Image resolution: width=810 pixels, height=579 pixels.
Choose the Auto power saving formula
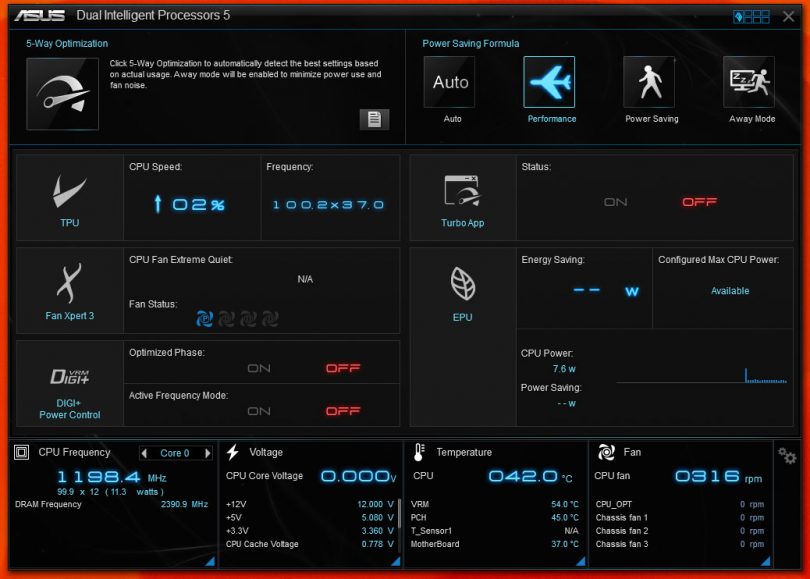[x=450, y=83]
